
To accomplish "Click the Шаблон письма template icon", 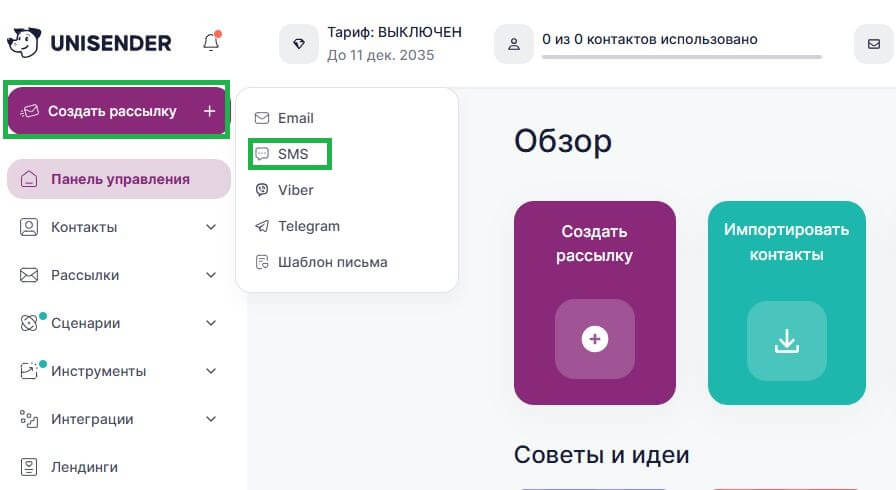I will [262, 262].
